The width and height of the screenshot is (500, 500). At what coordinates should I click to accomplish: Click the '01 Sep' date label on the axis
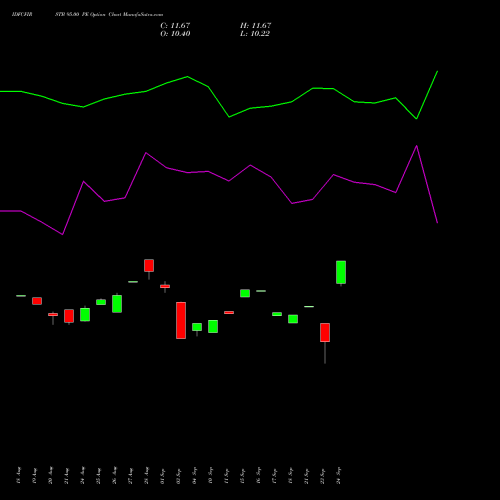(163, 476)
